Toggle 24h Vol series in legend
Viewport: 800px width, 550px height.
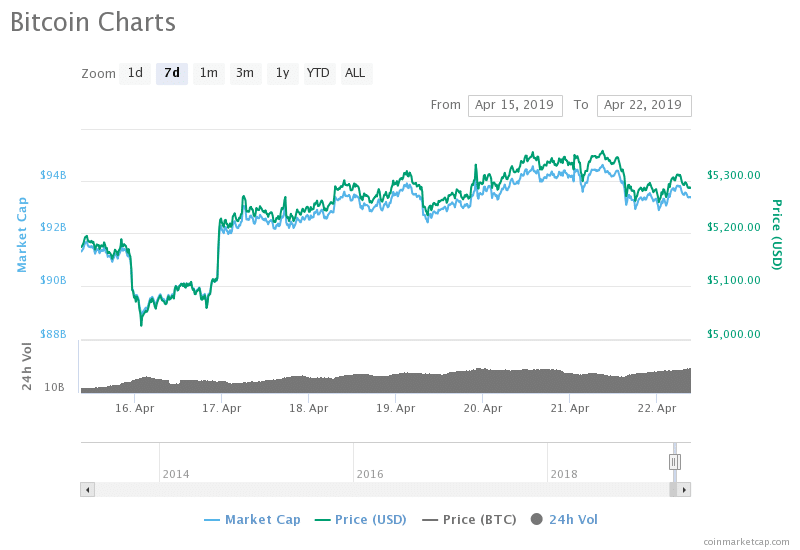(564, 520)
